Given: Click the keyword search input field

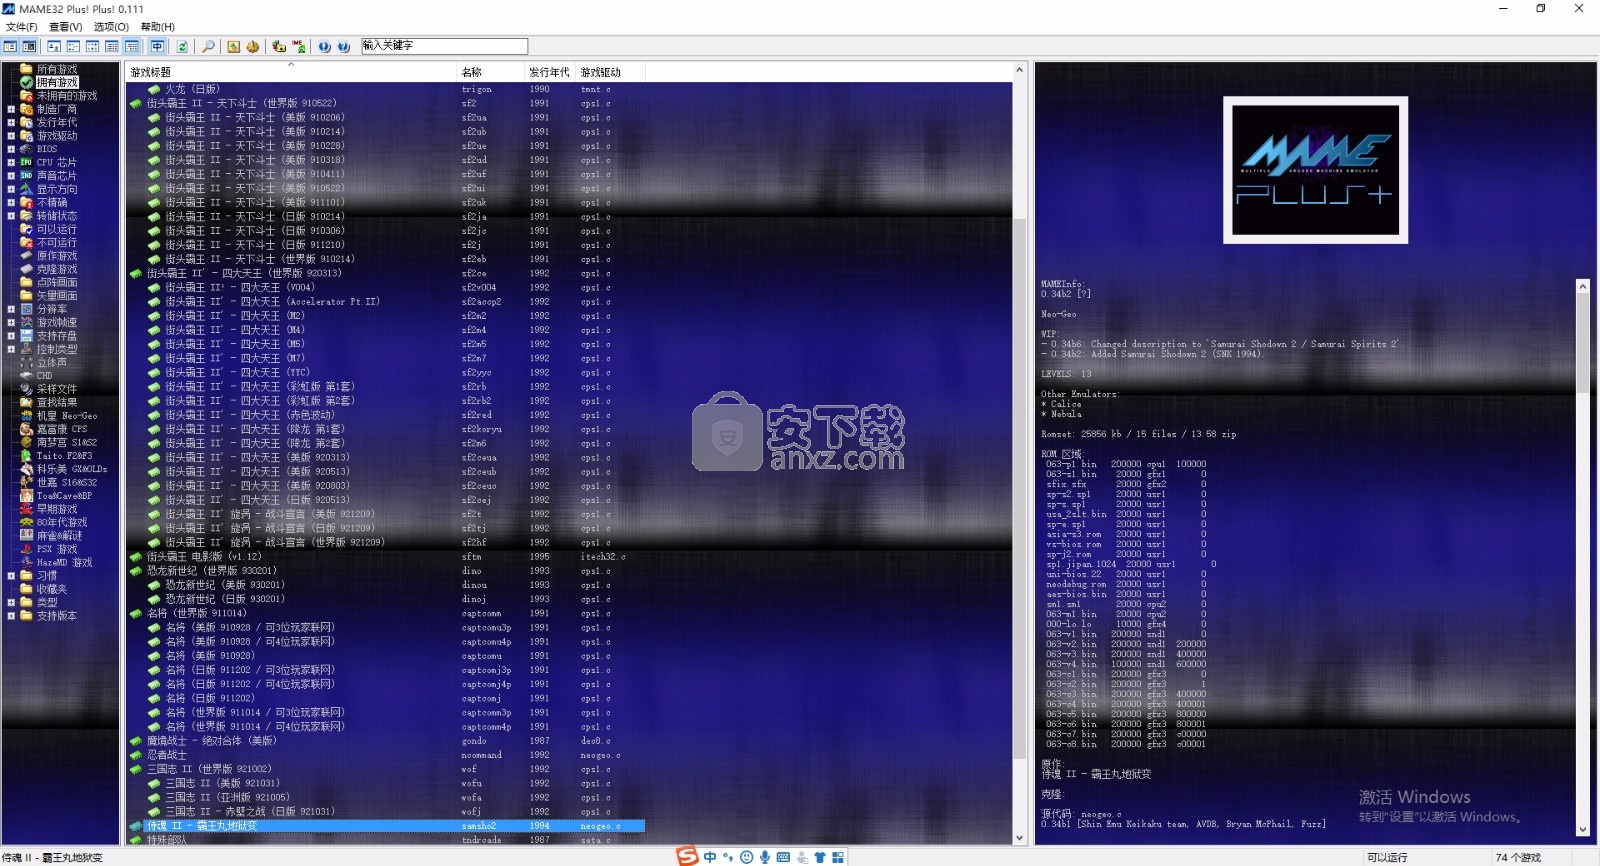Looking at the screenshot, I should [444, 46].
